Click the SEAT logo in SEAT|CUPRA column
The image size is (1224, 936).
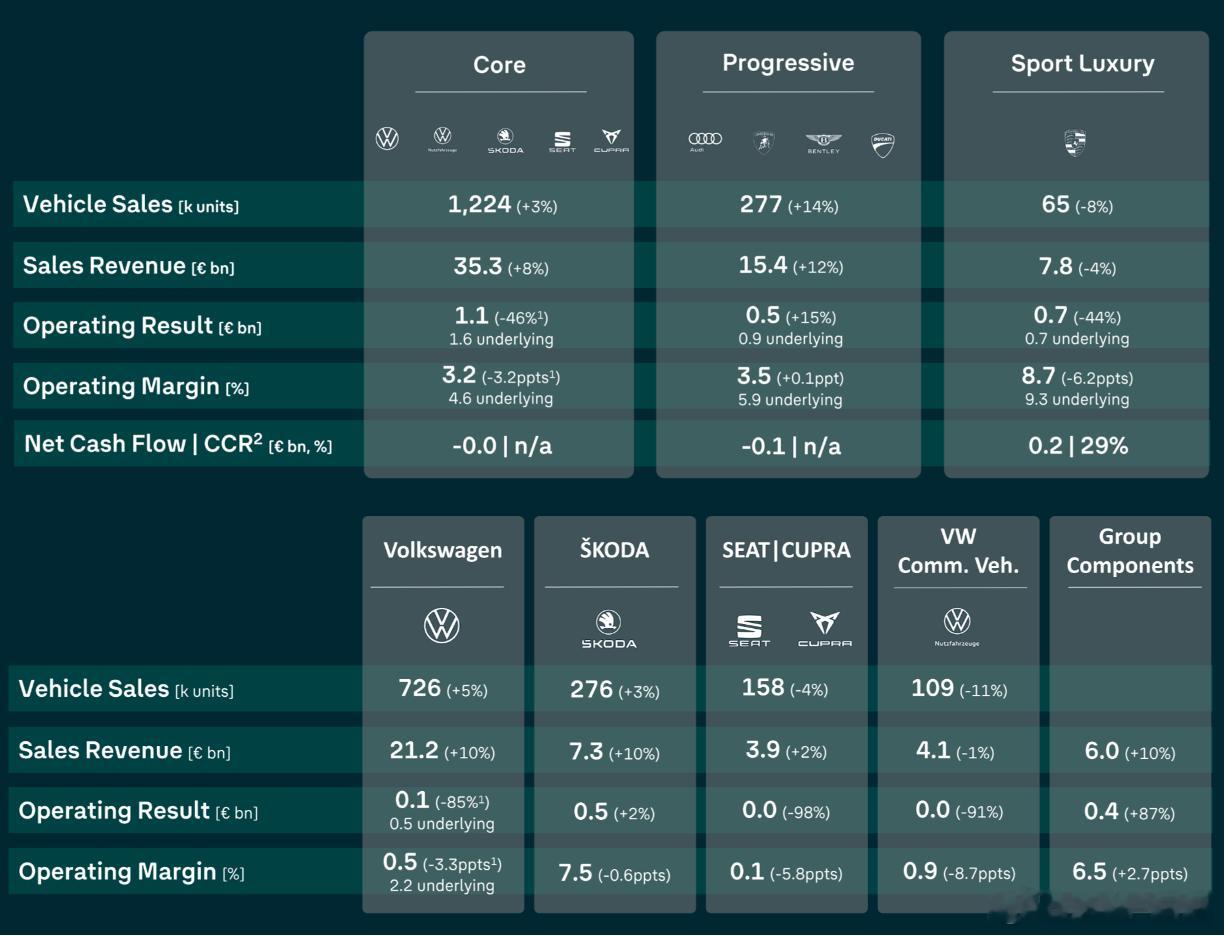(x=749, y=631)
